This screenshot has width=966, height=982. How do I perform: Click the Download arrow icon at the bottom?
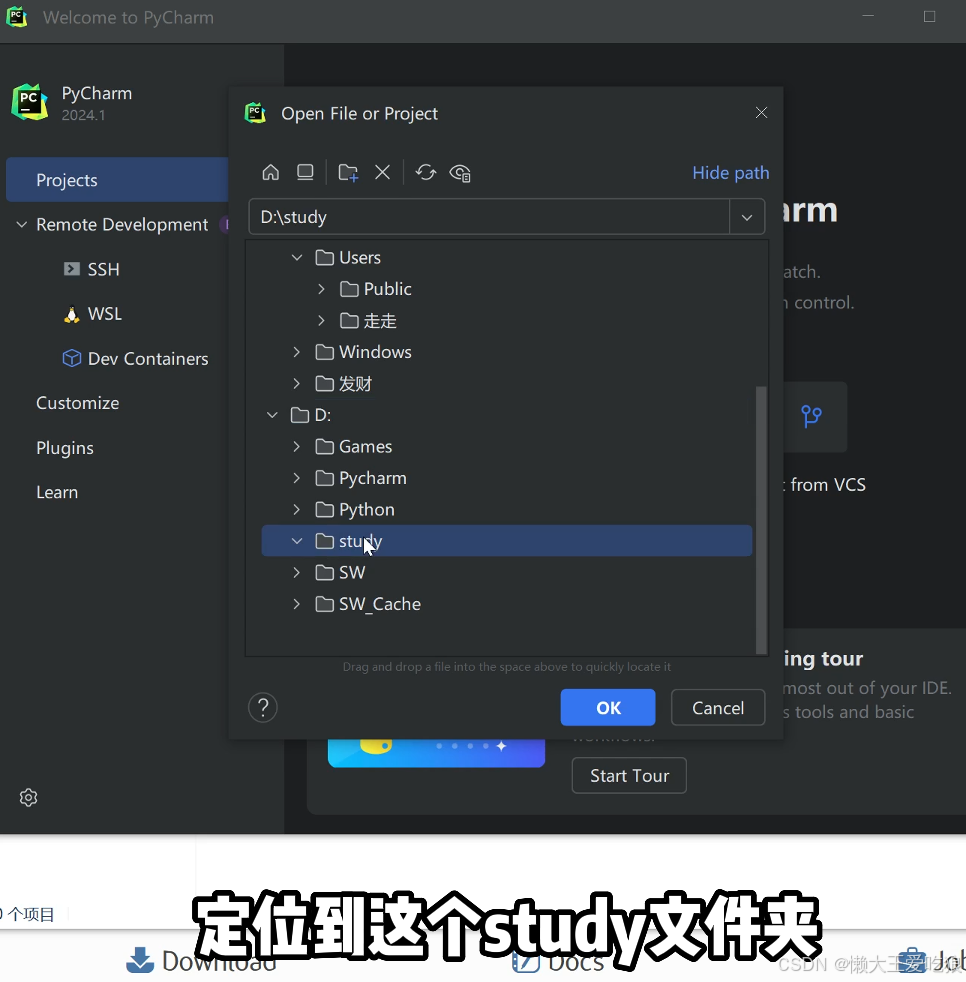(x=140, y=961)
